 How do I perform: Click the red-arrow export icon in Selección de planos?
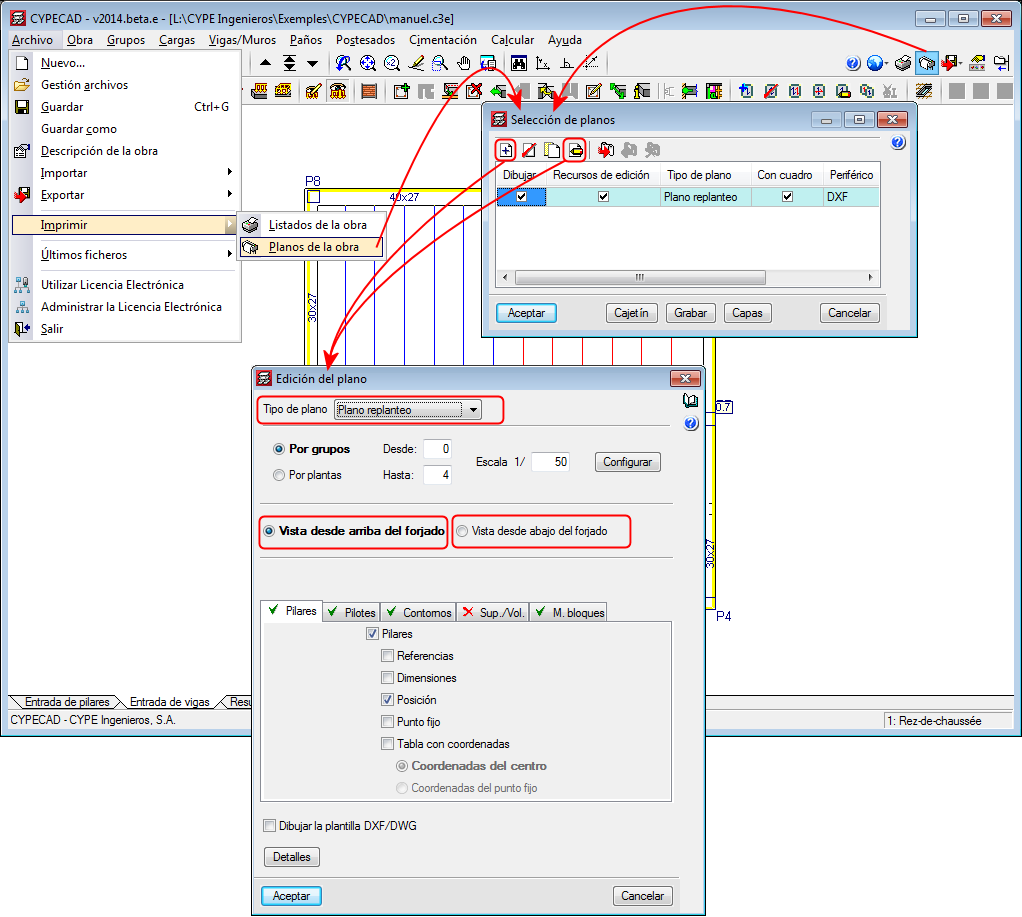(x=606, y=151)
